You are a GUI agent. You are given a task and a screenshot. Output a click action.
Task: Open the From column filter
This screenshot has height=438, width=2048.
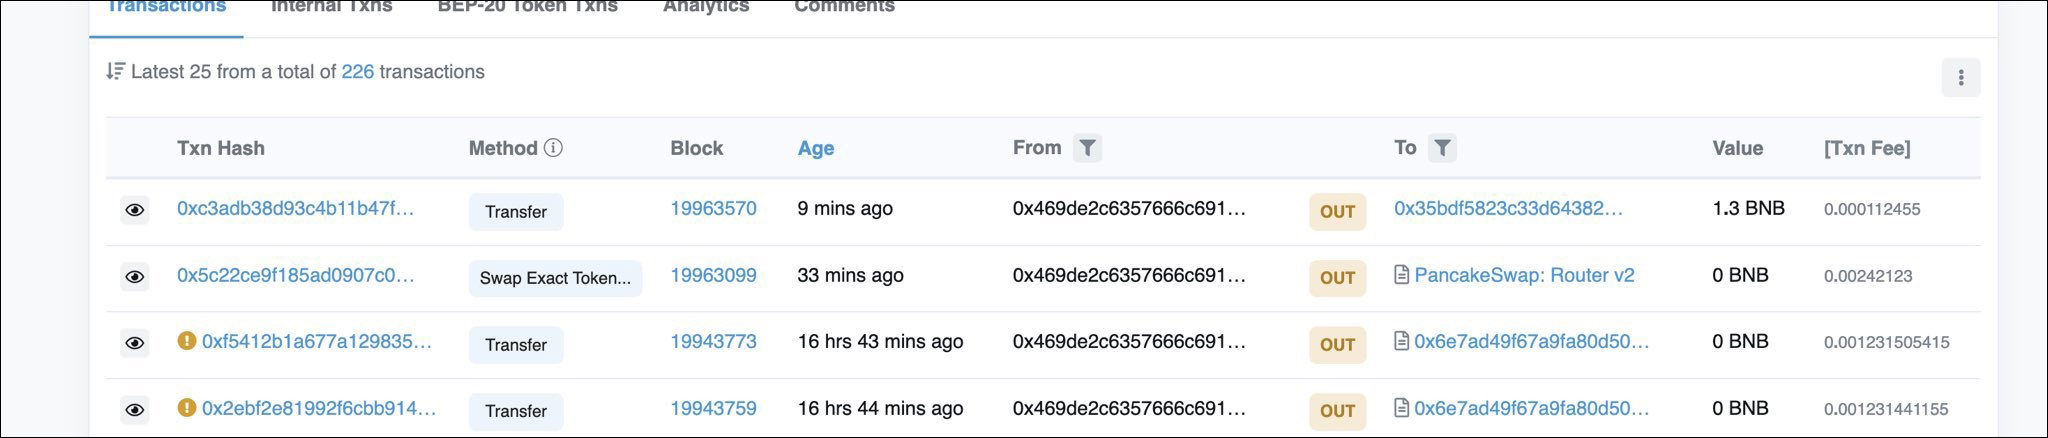(1087, 148)
